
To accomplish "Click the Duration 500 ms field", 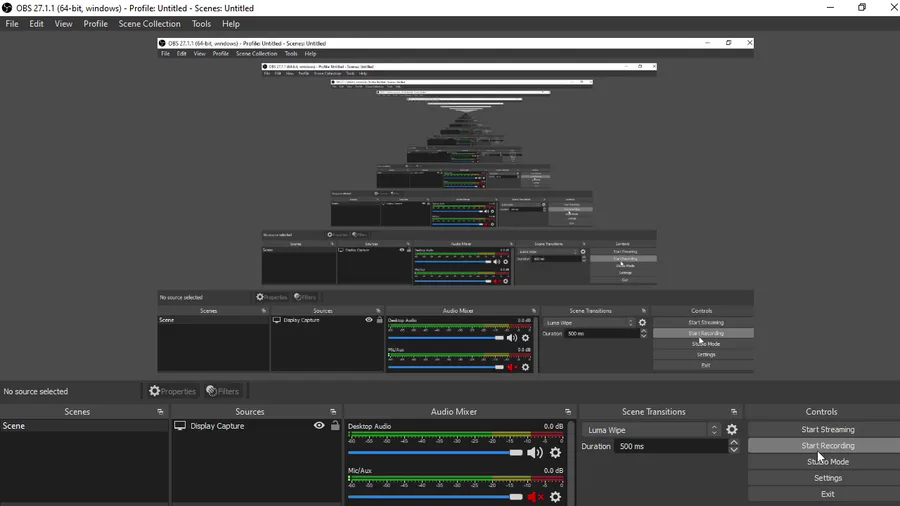I will [671, 446].
